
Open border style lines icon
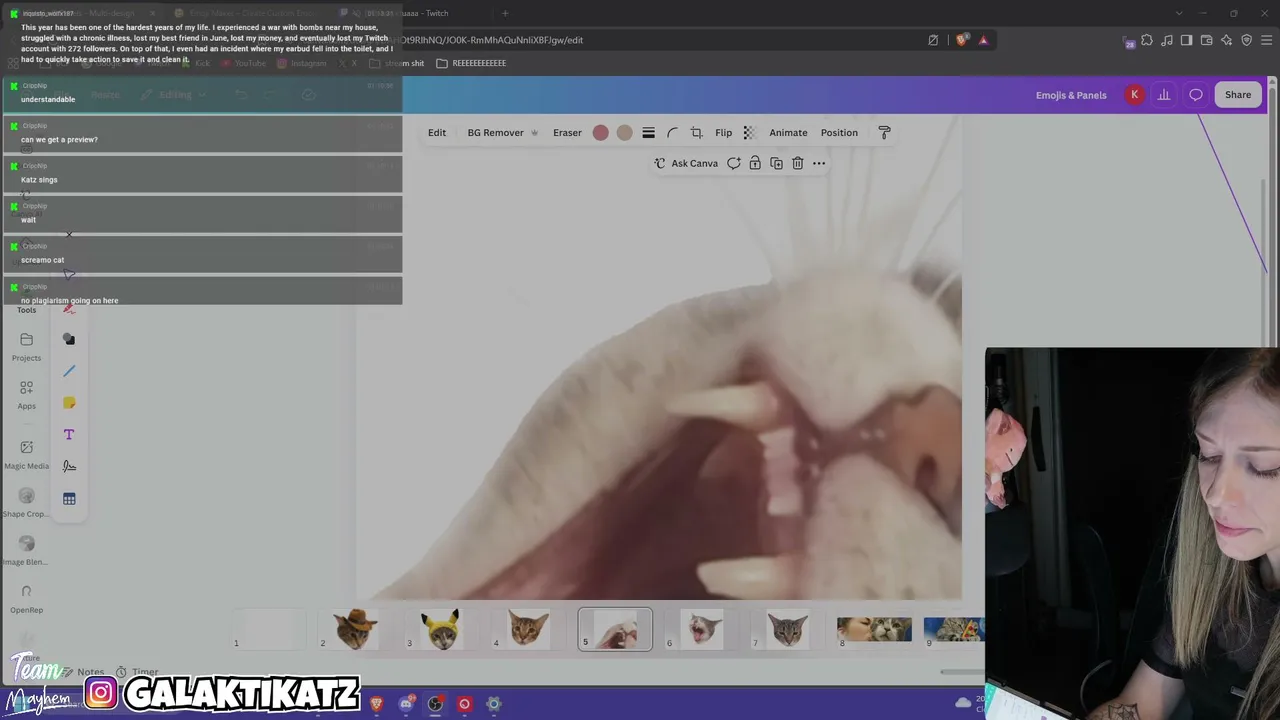coord(648,133)
